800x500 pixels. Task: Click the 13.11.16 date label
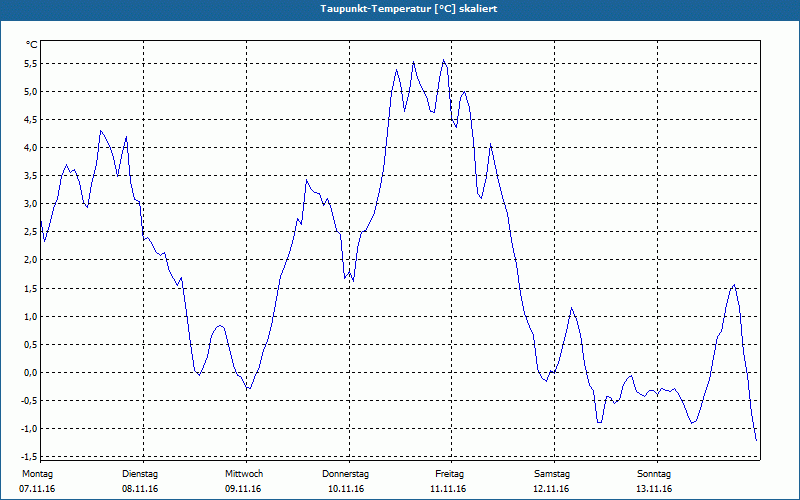(x=654, y=489)
